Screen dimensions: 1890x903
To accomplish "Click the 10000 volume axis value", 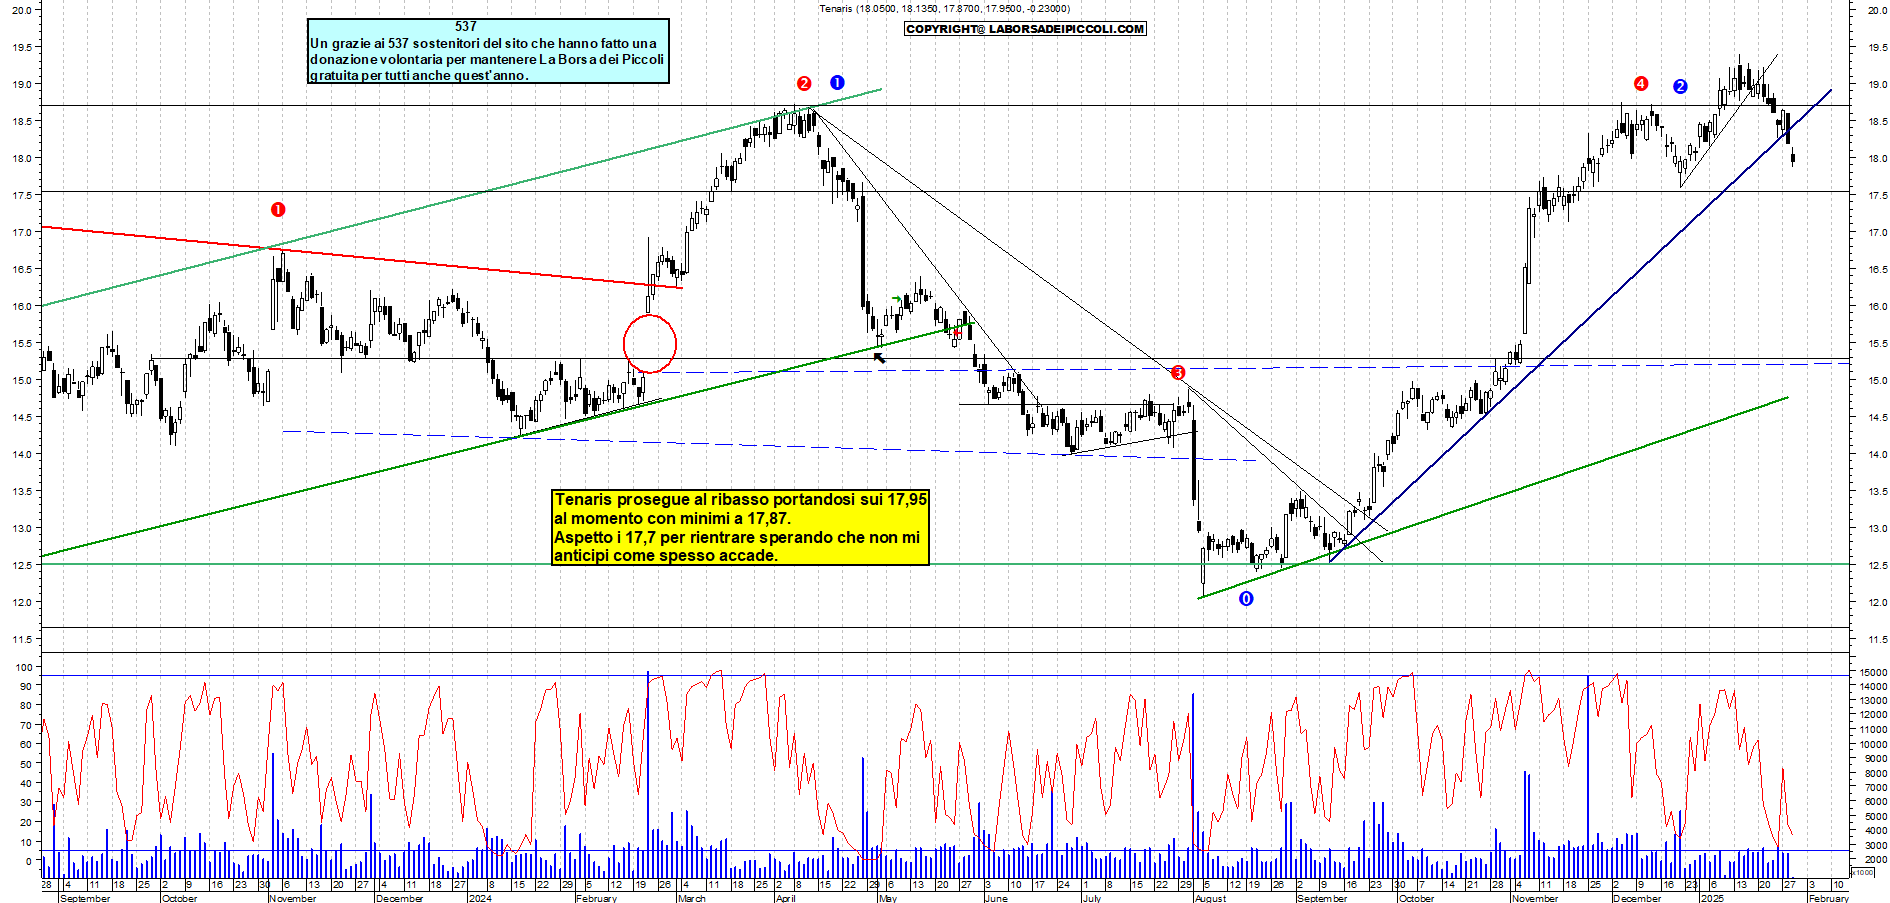I will [1872, 744].
